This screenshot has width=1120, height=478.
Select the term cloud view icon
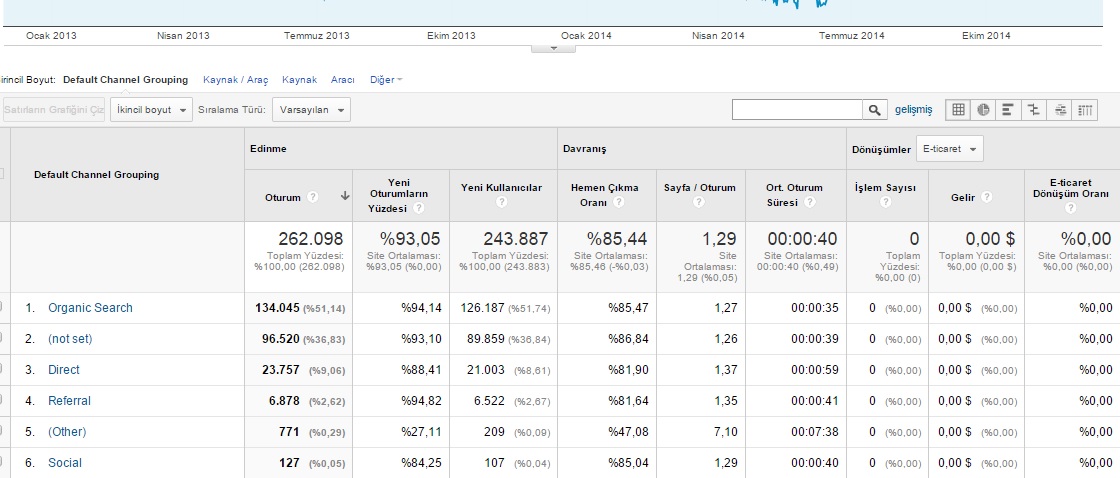[x=1060, y=109]
